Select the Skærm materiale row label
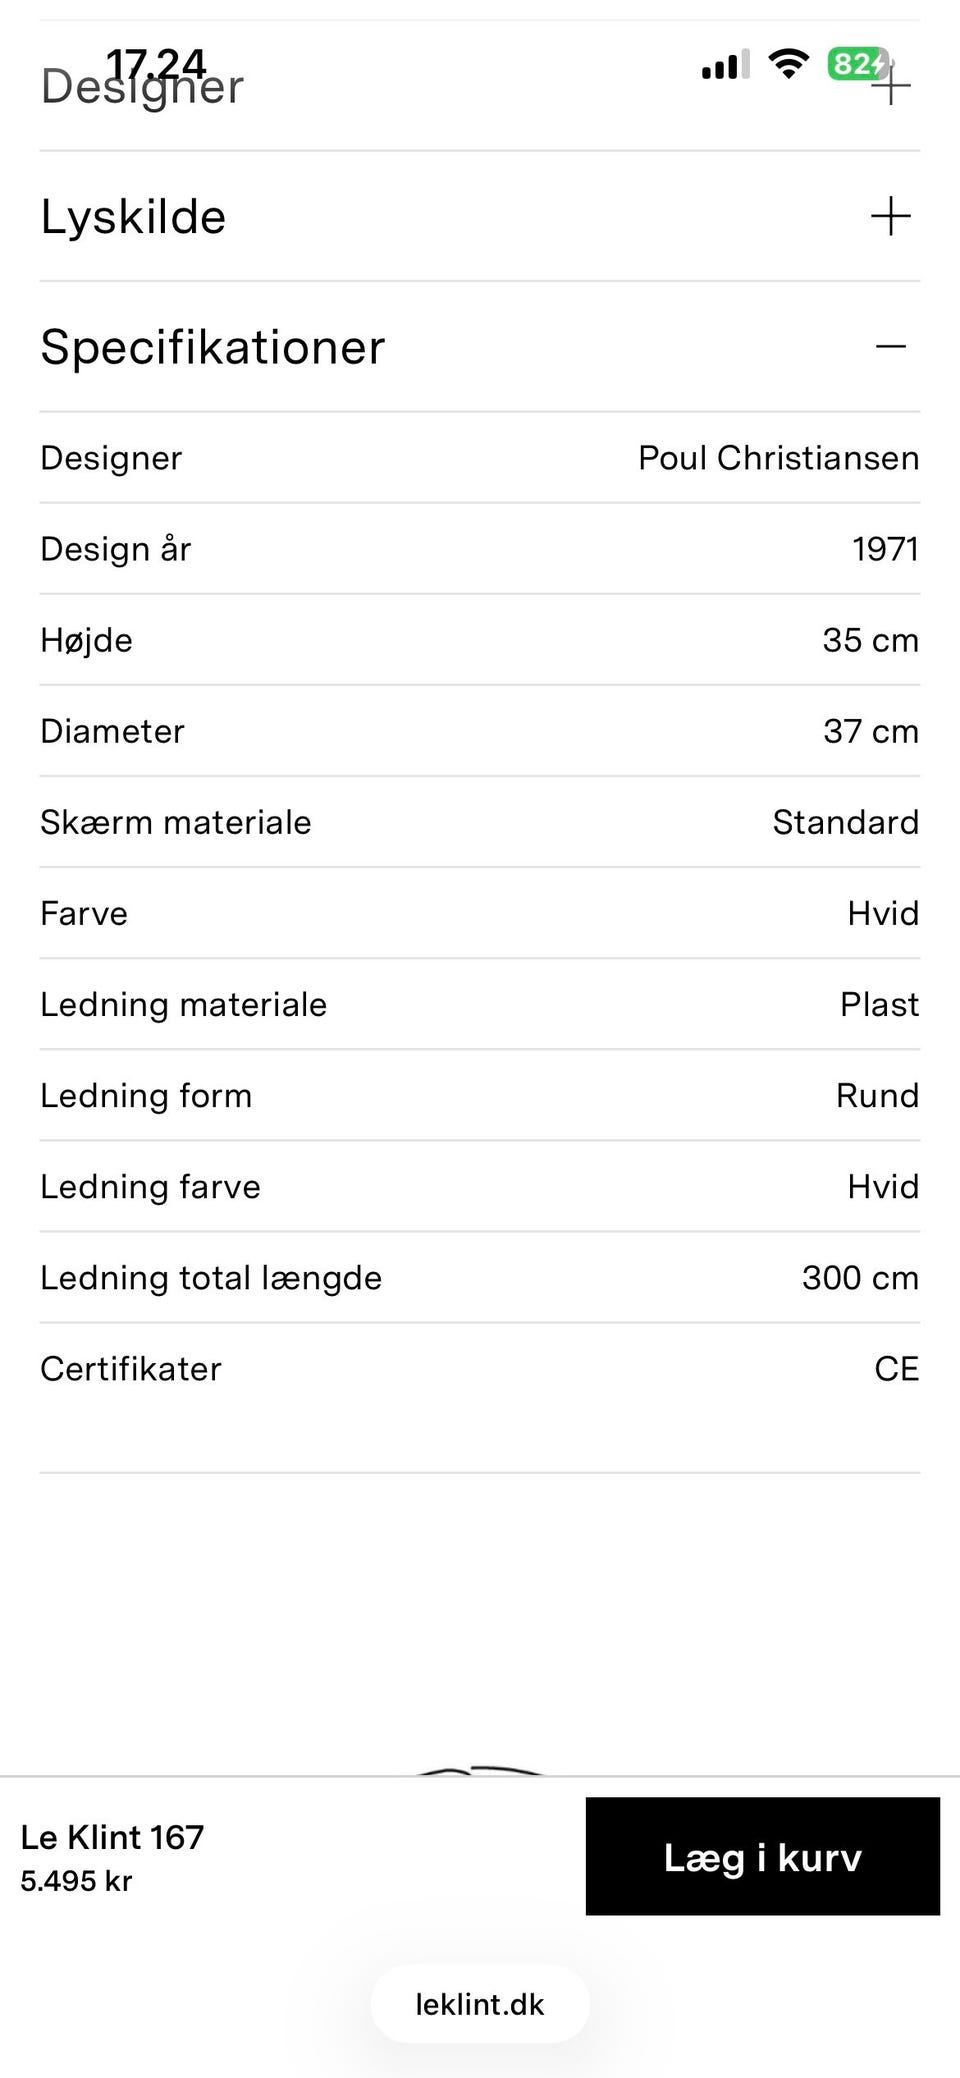The image size is (960, 2078). coord(176,822)
